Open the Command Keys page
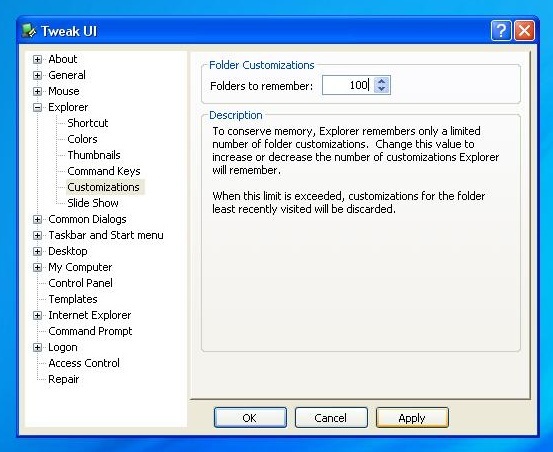Screen dimensions: 553x452 coord(104,171)
